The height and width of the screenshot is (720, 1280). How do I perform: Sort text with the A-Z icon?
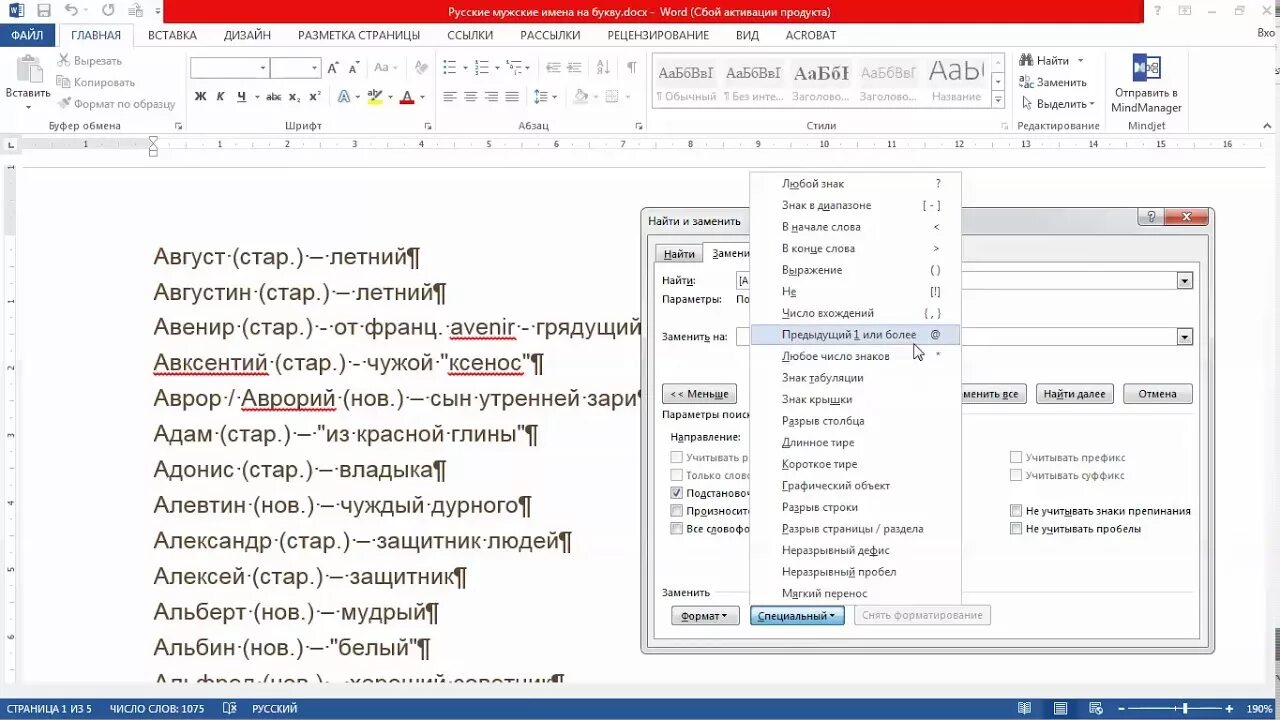tap(602, 68)
